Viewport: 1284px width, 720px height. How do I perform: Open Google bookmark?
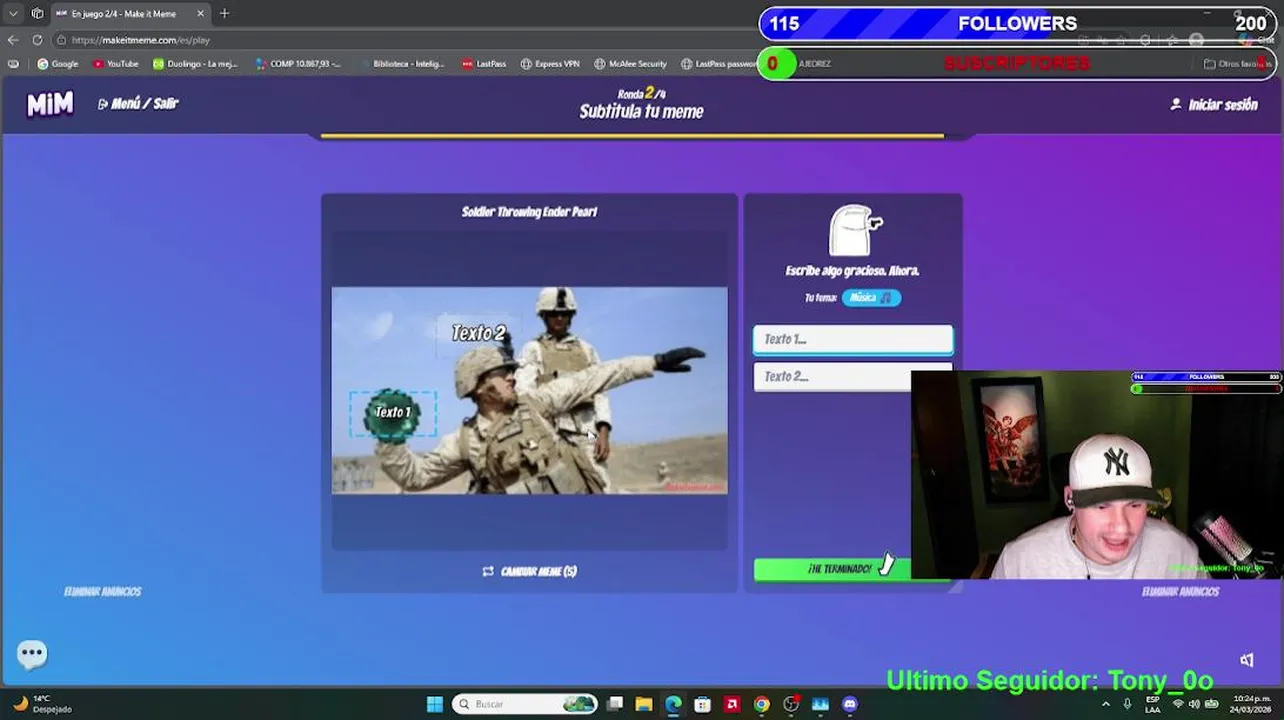(x=58, y=64)
